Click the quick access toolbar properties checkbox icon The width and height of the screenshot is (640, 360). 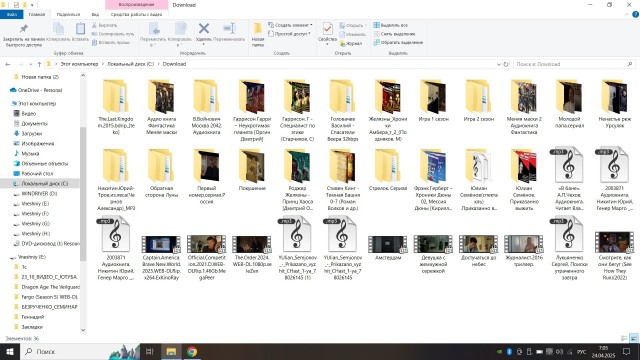pos(16,5)
